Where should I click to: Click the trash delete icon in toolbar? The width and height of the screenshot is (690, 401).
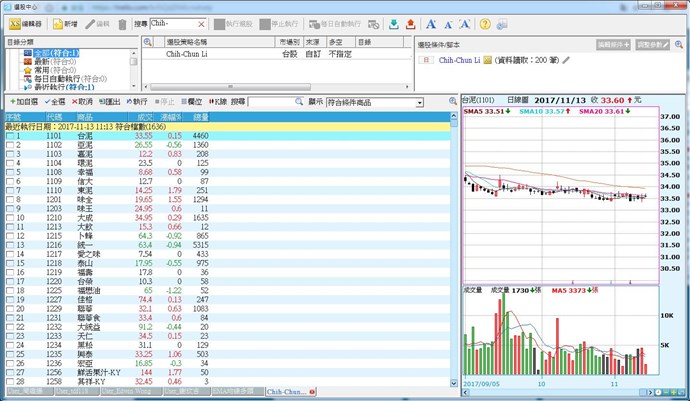pos(122,23)
